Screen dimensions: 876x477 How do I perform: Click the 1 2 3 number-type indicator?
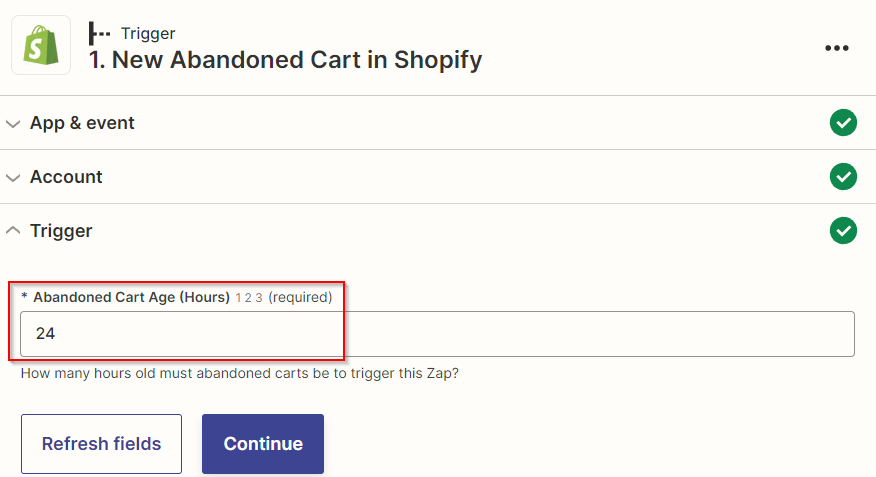click(x=249, y=298)
